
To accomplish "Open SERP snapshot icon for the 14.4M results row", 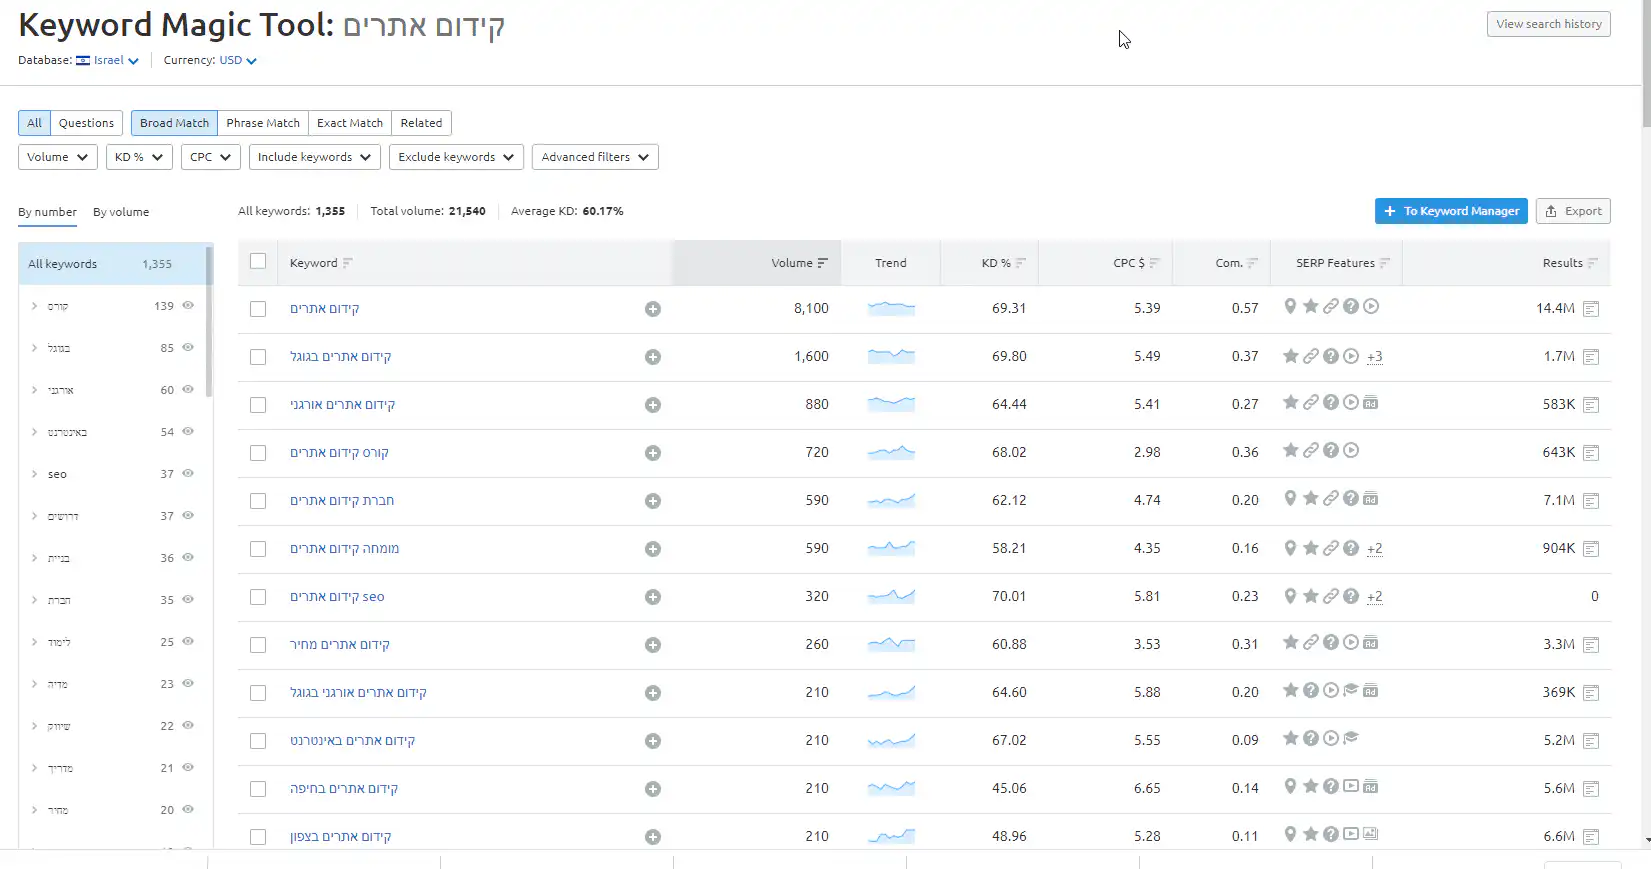I will coord(1591,309).
